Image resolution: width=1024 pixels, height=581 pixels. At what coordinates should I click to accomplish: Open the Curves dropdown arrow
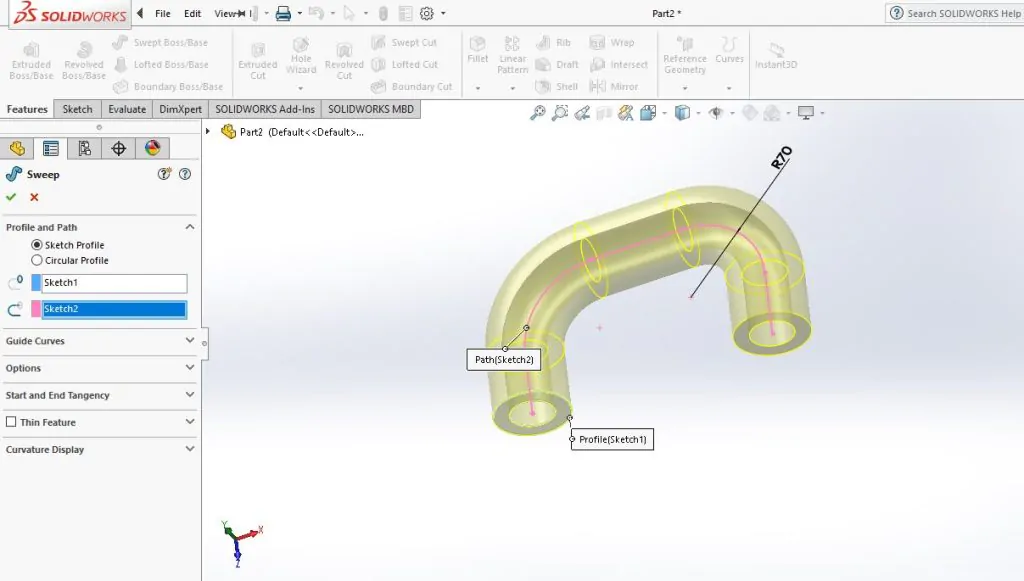tap(729, 87)
